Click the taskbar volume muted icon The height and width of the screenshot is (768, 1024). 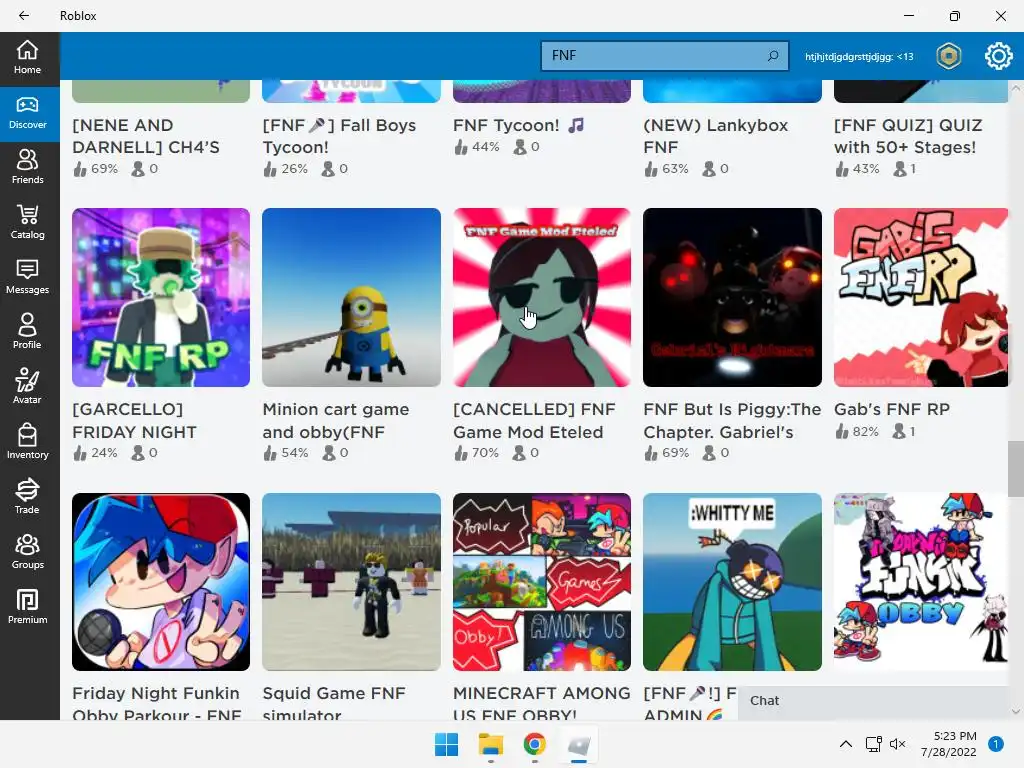pyautogui.click(x=898, y=744)
